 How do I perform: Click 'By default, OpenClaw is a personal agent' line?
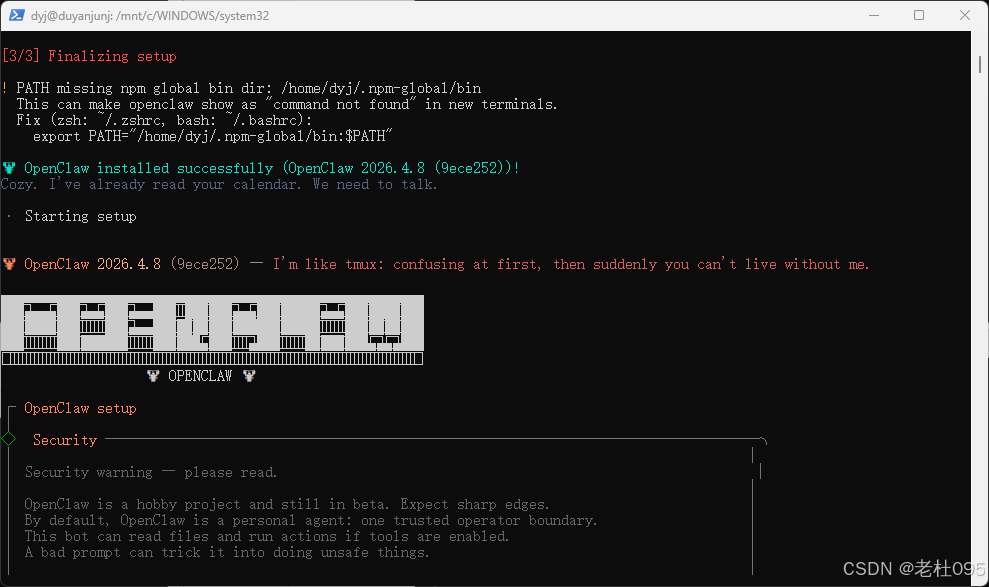[x=311, y=520]
